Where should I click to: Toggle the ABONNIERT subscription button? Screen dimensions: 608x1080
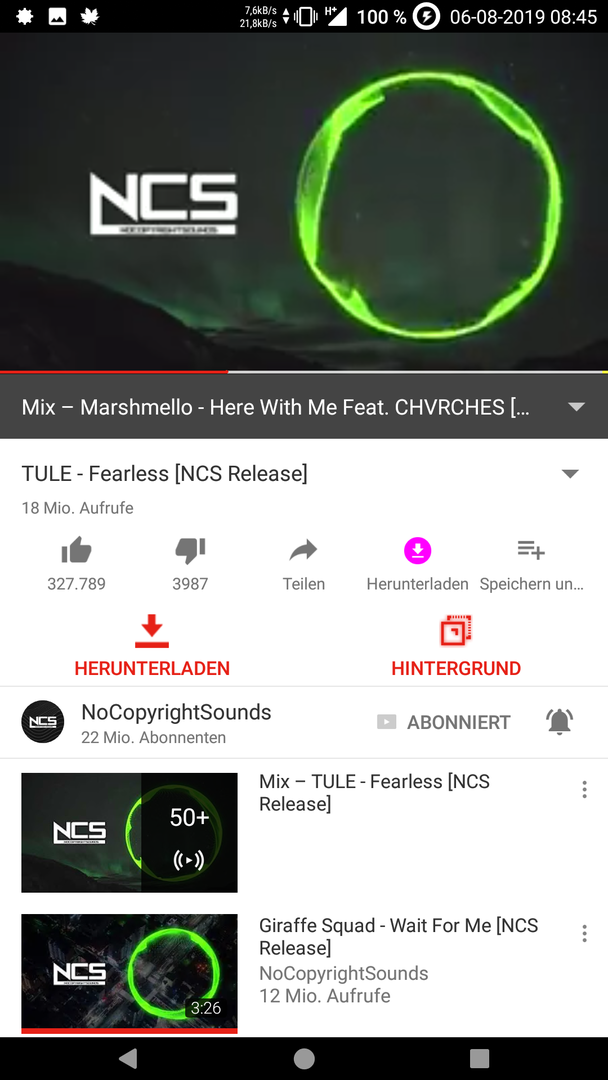coord(443,722)
